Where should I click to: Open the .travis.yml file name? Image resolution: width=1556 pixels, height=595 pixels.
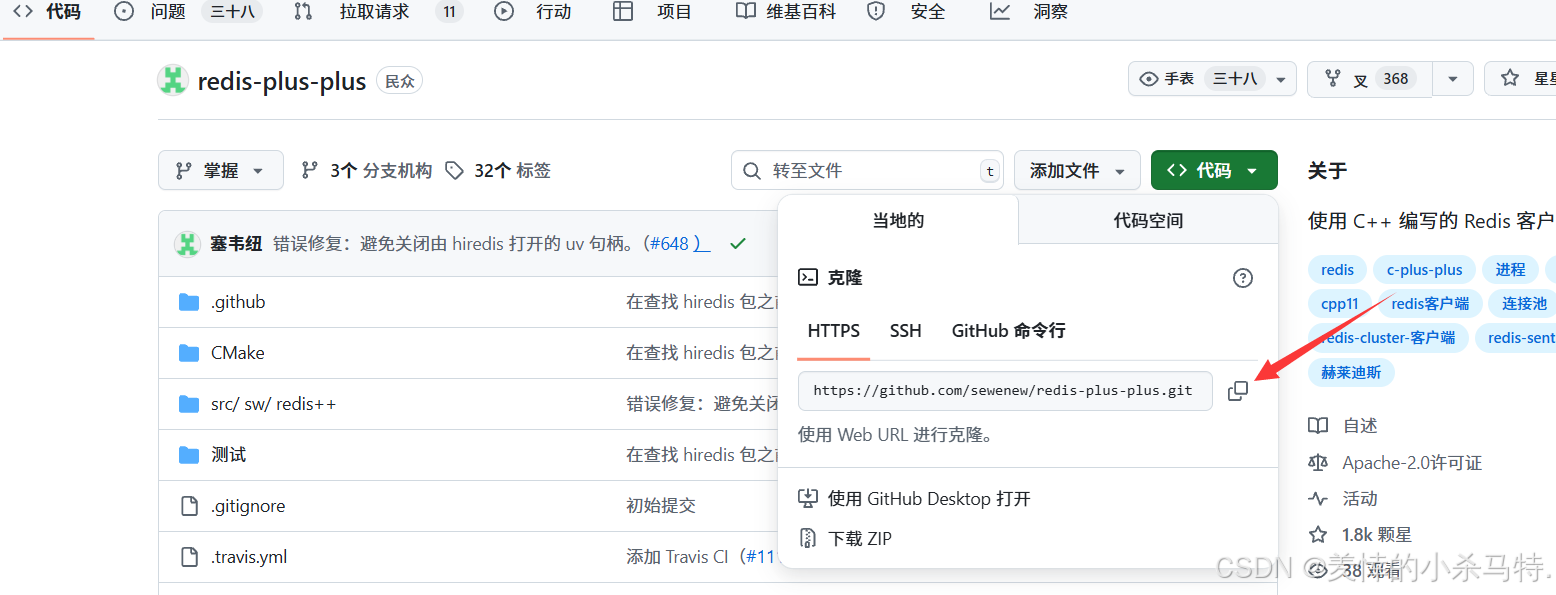pyautogui.click(x=249, y=557)
